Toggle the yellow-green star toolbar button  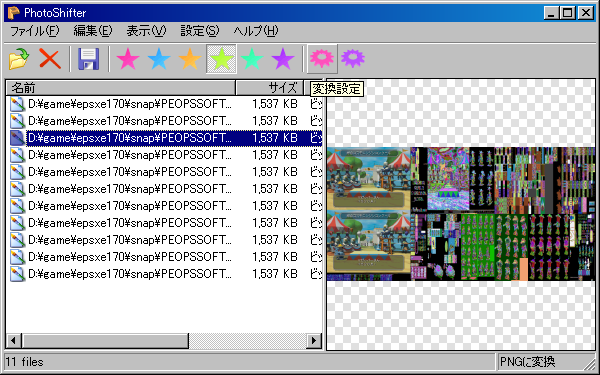tap(221, 59)
